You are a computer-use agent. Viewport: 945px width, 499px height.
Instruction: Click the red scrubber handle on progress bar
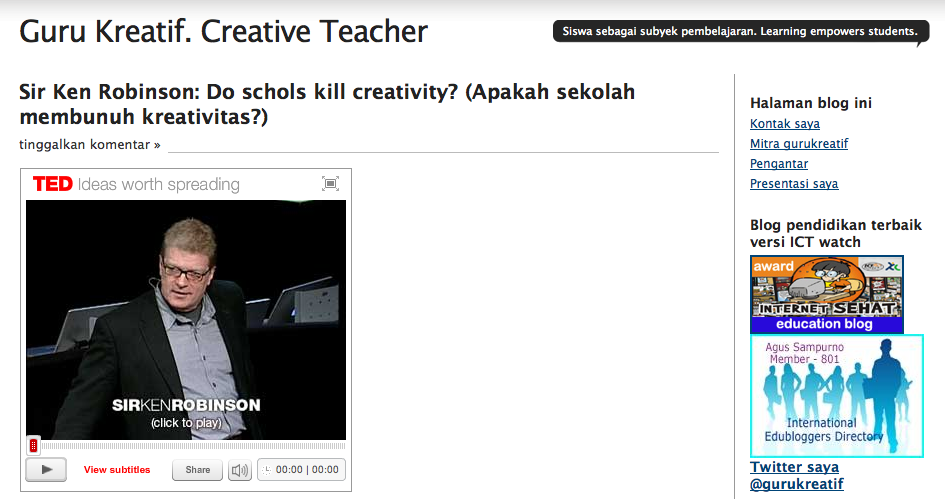(34, 445)
